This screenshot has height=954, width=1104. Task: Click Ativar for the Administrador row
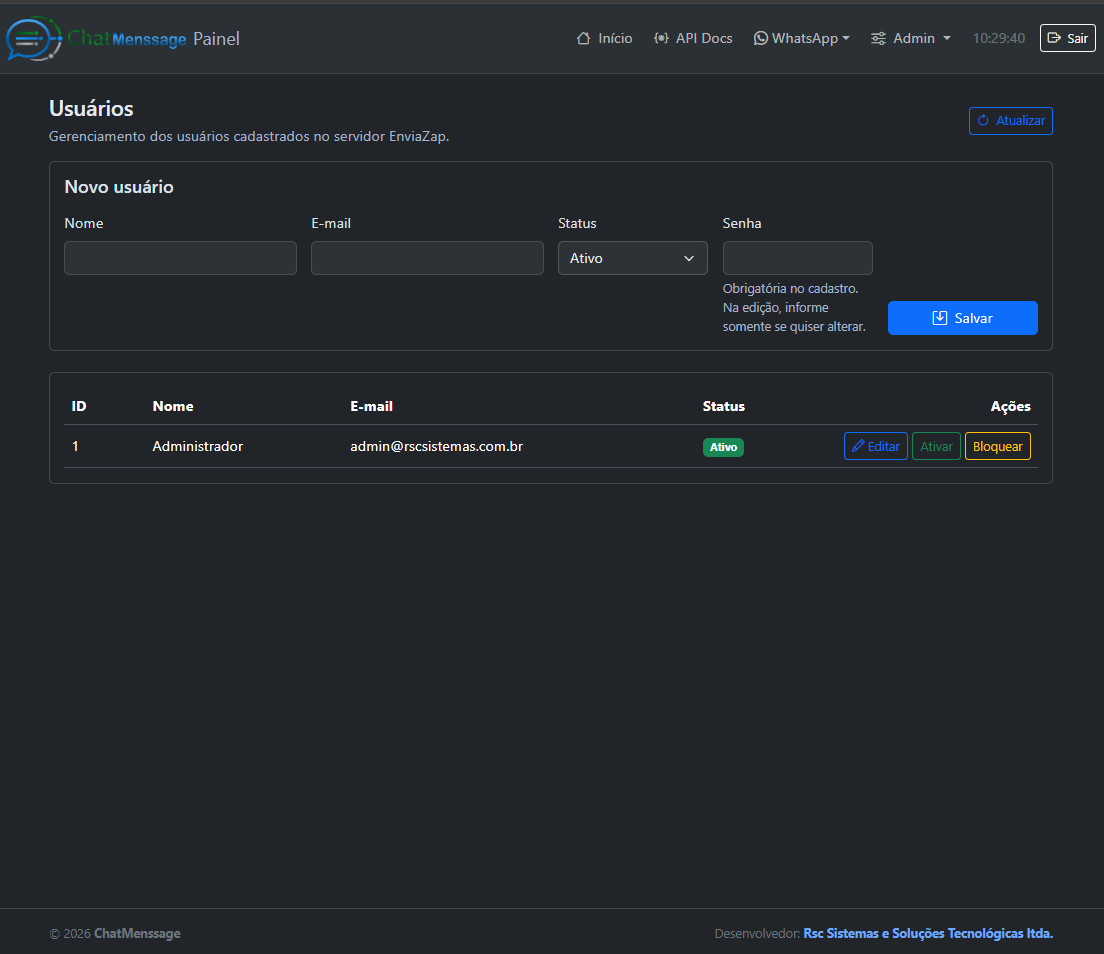pos(936,446)
